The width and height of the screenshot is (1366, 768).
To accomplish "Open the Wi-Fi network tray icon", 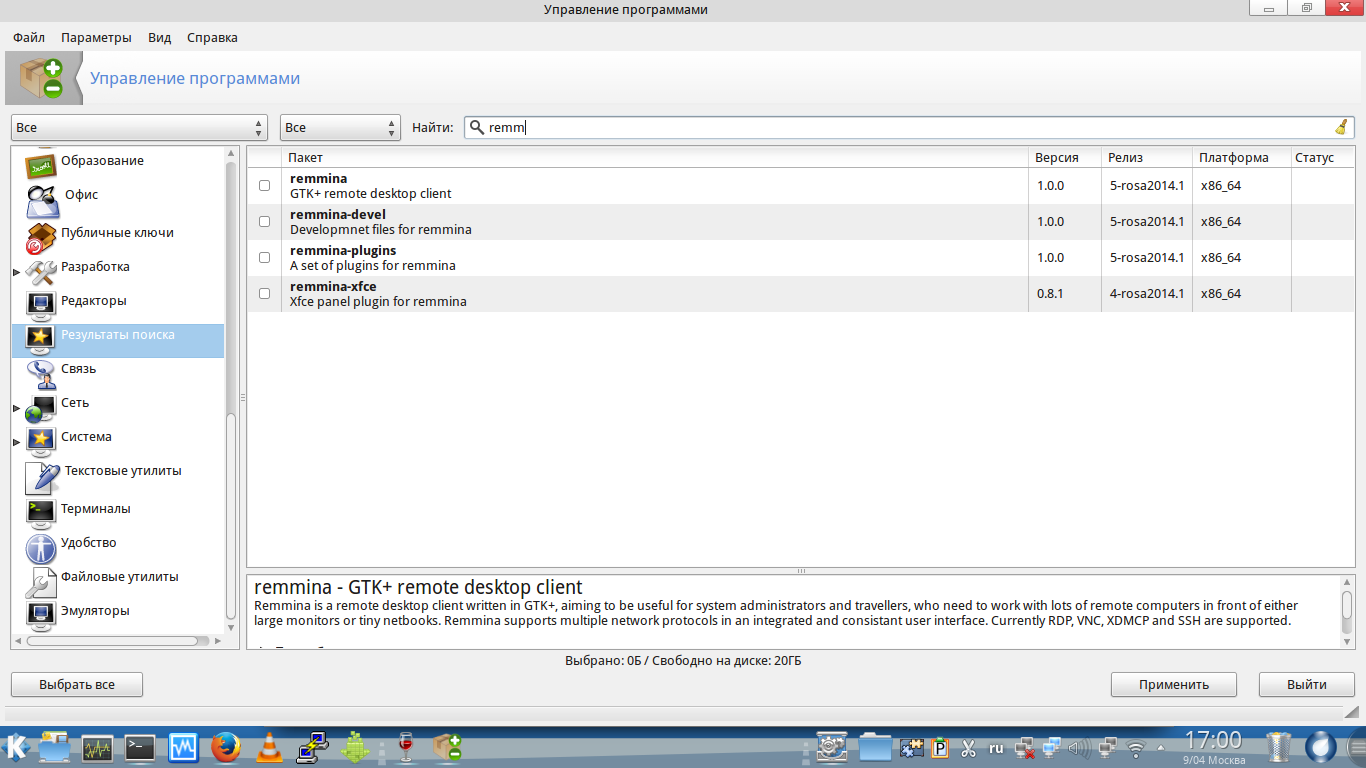I will (1135, 747).
